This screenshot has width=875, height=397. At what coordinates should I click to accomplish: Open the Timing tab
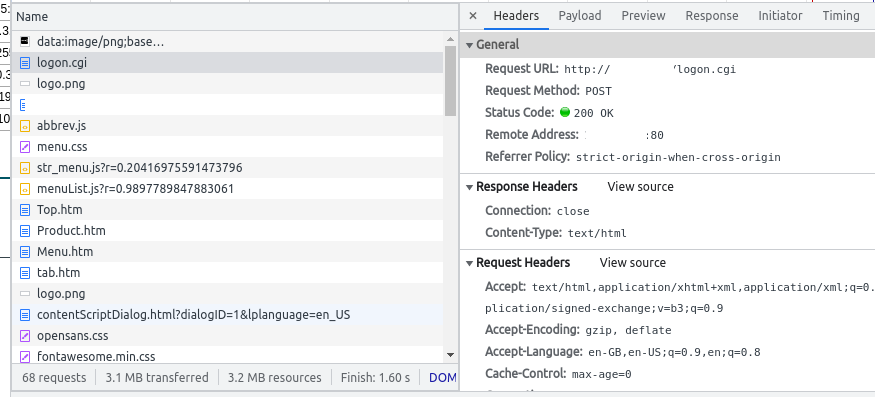pos(841,16)
